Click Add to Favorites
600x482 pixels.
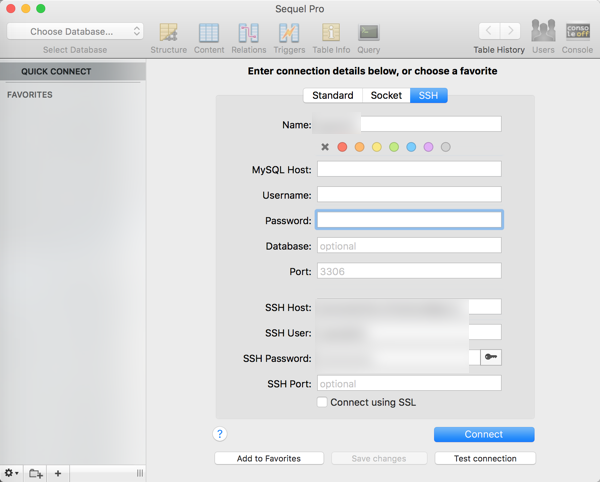269,458
